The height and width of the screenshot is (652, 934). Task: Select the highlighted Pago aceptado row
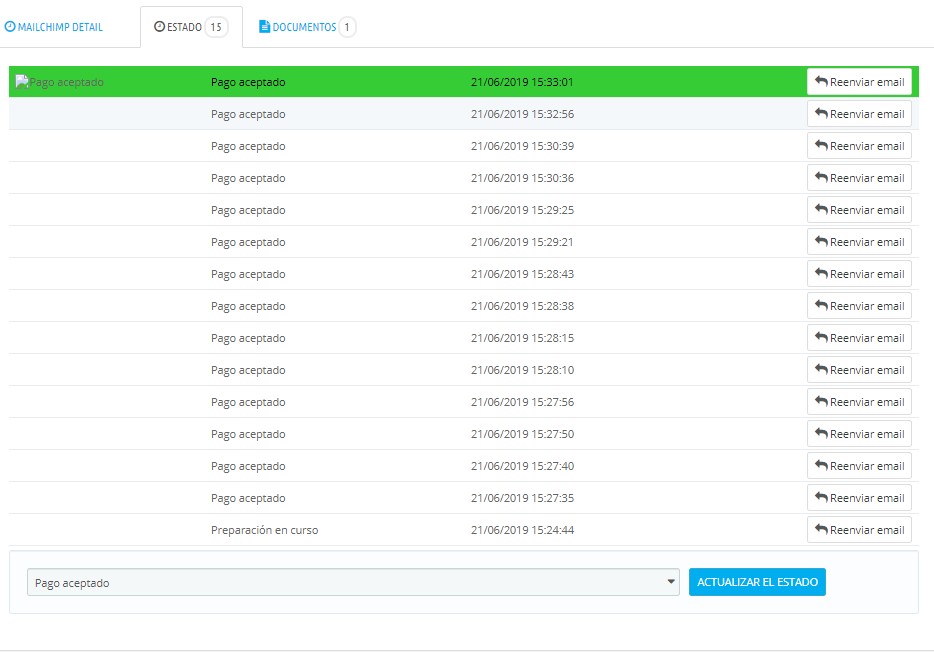[x=400, y=81]
